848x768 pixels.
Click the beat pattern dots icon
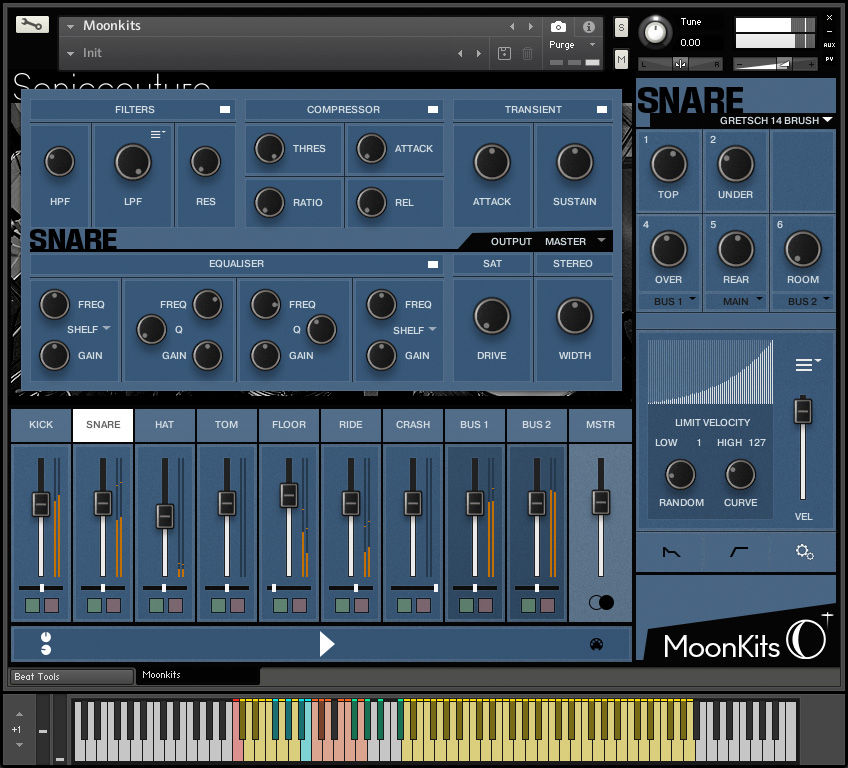pos(46,643)
